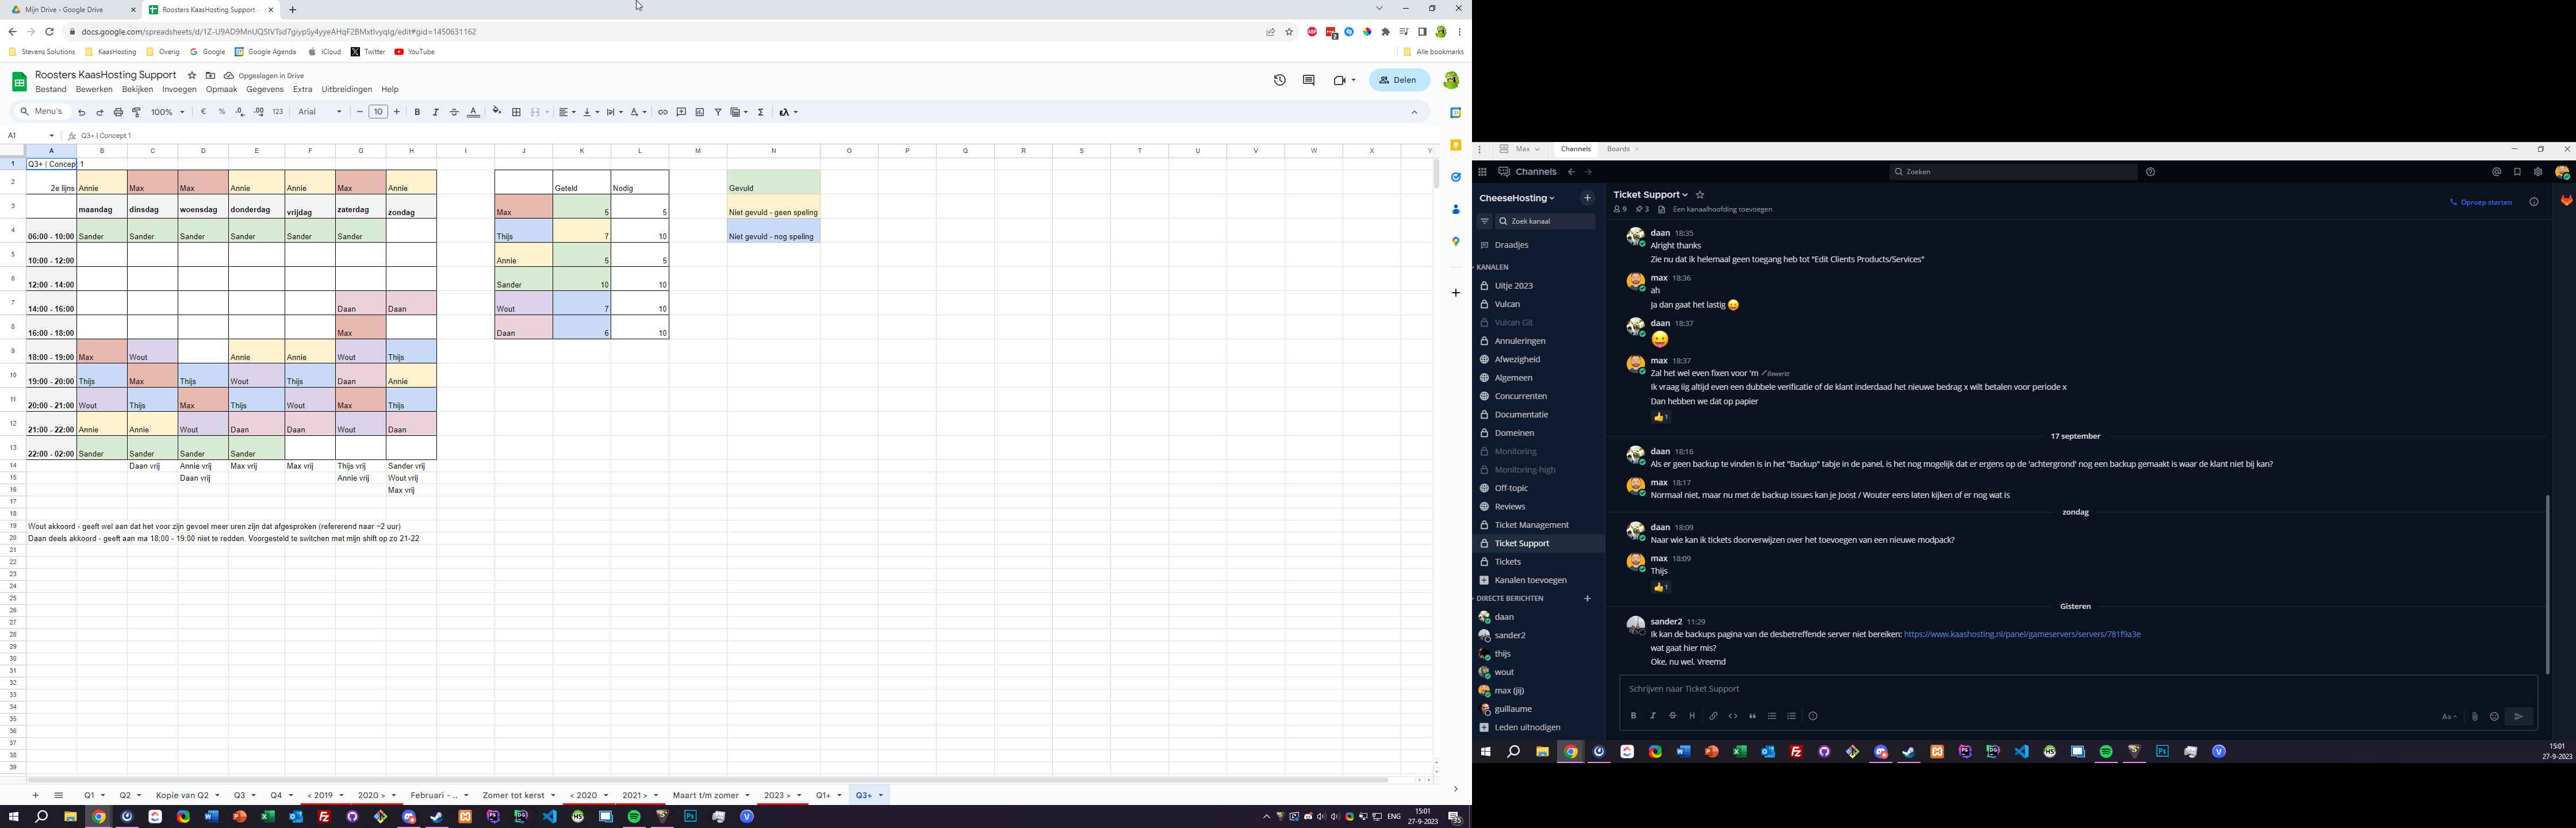
Task: Click the text color A swatch
Action: click(473, 112)
